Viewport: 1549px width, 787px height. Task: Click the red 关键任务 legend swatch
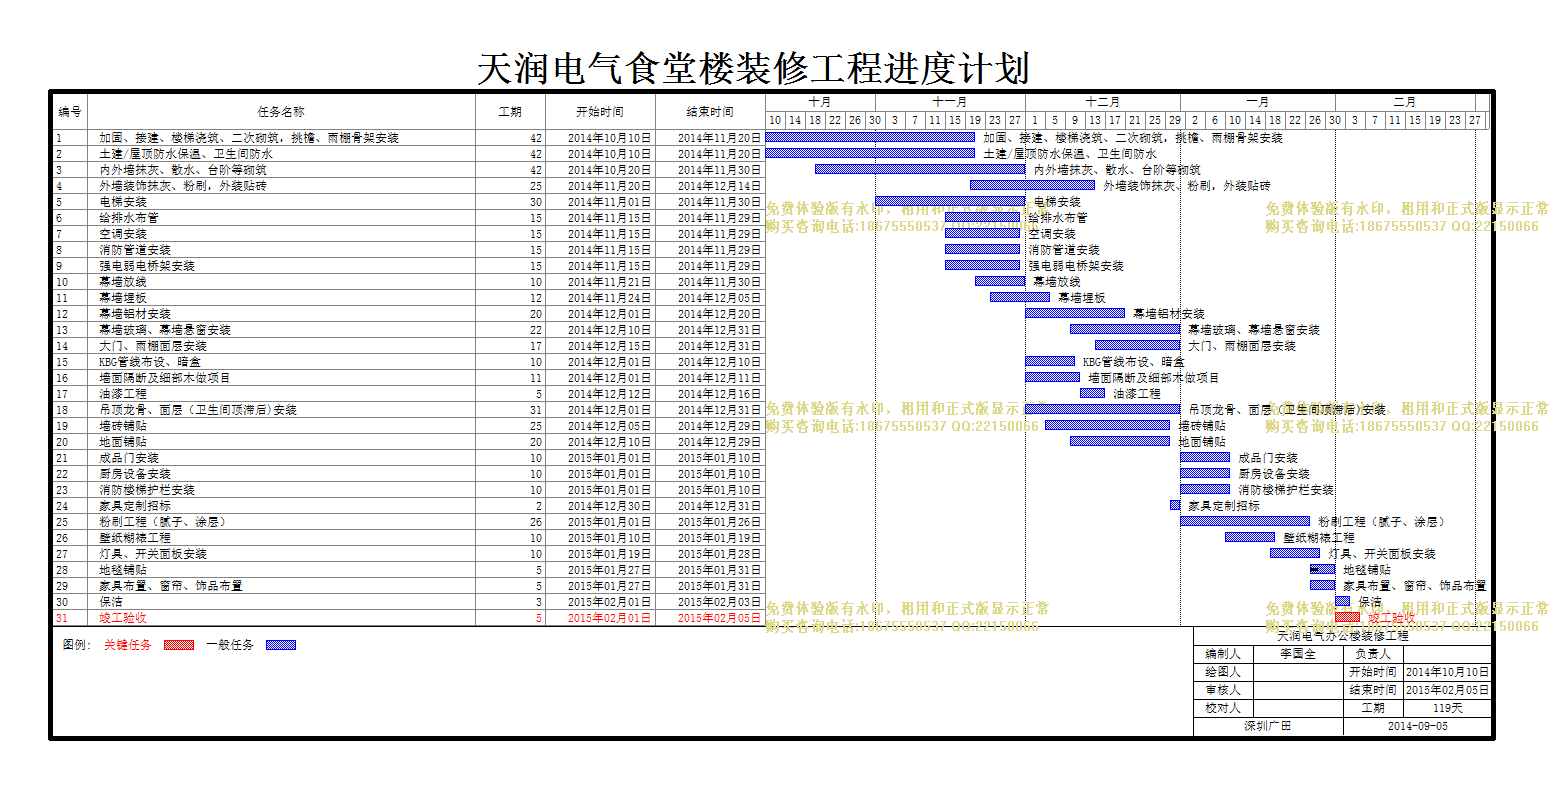(179, 645)
